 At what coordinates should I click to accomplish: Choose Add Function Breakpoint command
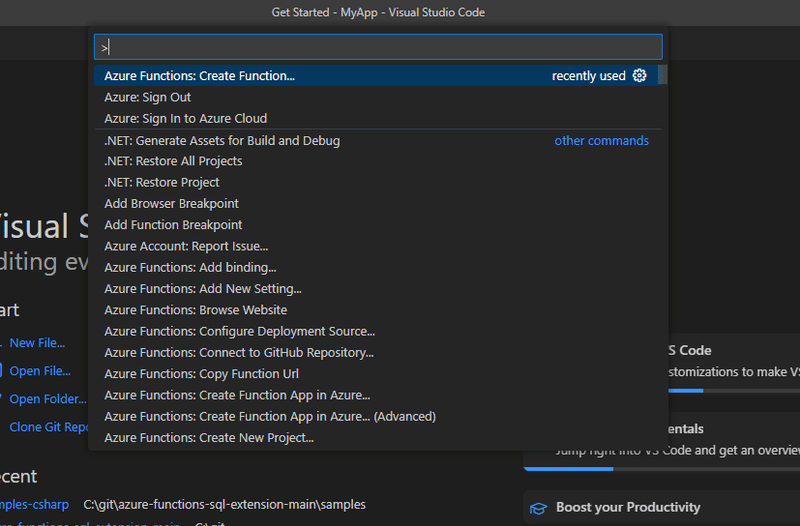coord(376,225)
